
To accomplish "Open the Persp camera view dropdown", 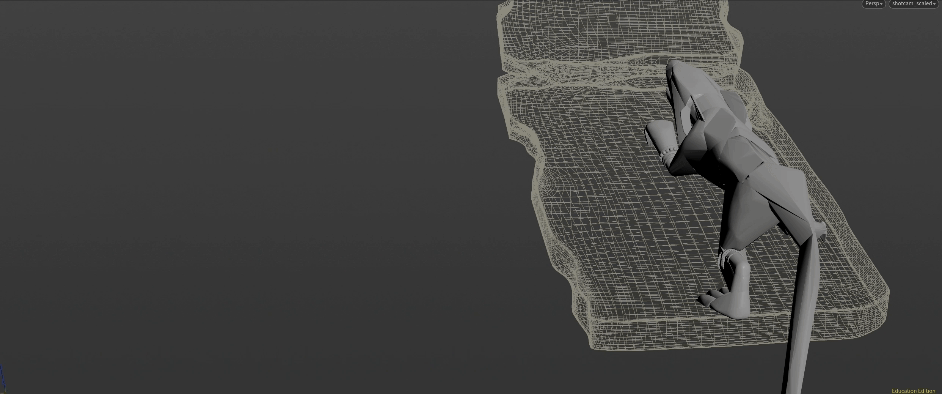I will point(874,4).
